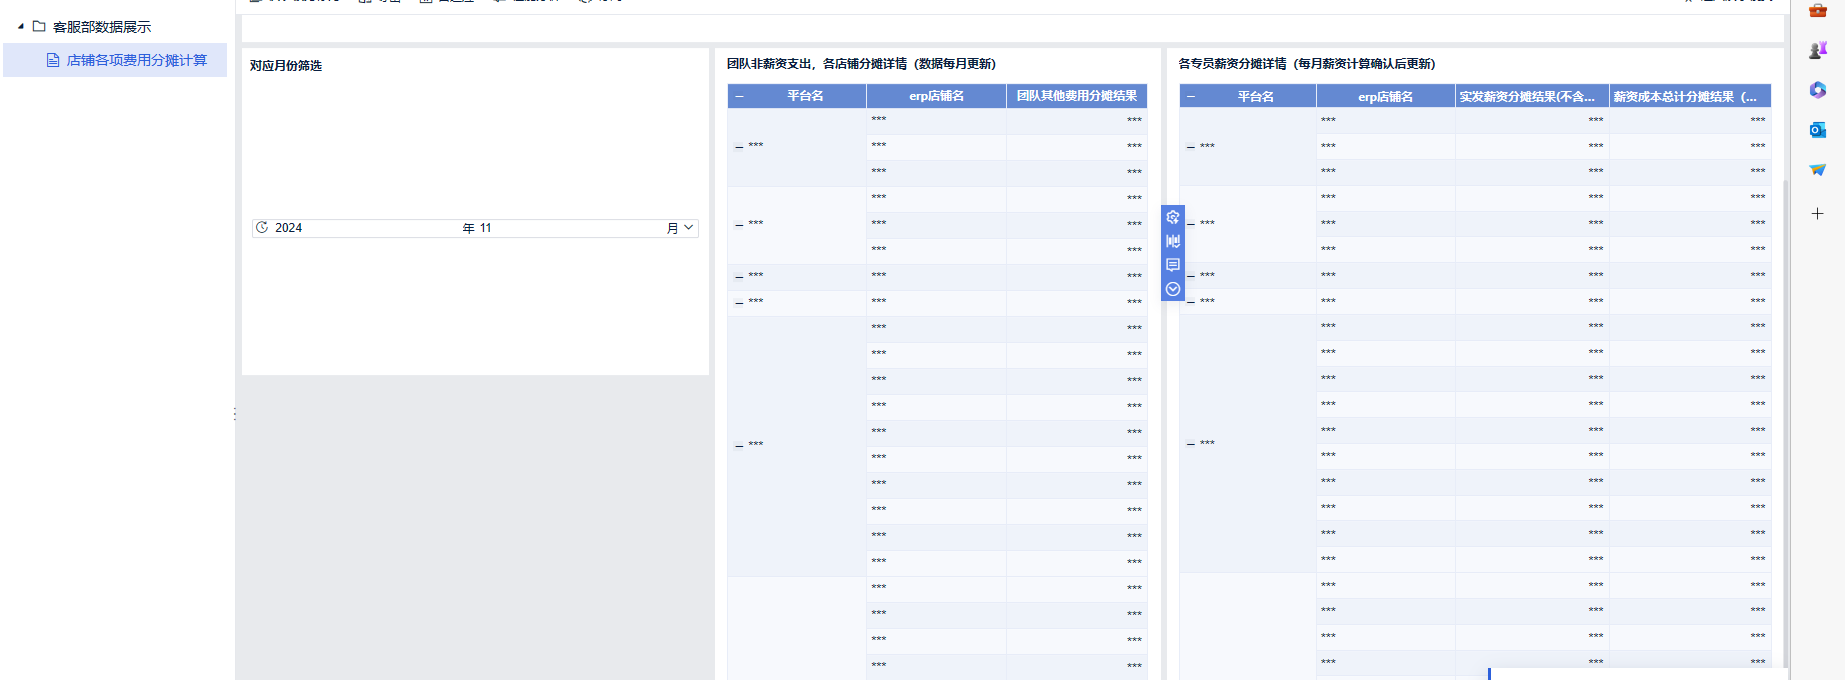Click the document icon beside 店铺各项费用分摊计算
The width and height of the screenshot is (1845, 680).
(x=53, y=61)
